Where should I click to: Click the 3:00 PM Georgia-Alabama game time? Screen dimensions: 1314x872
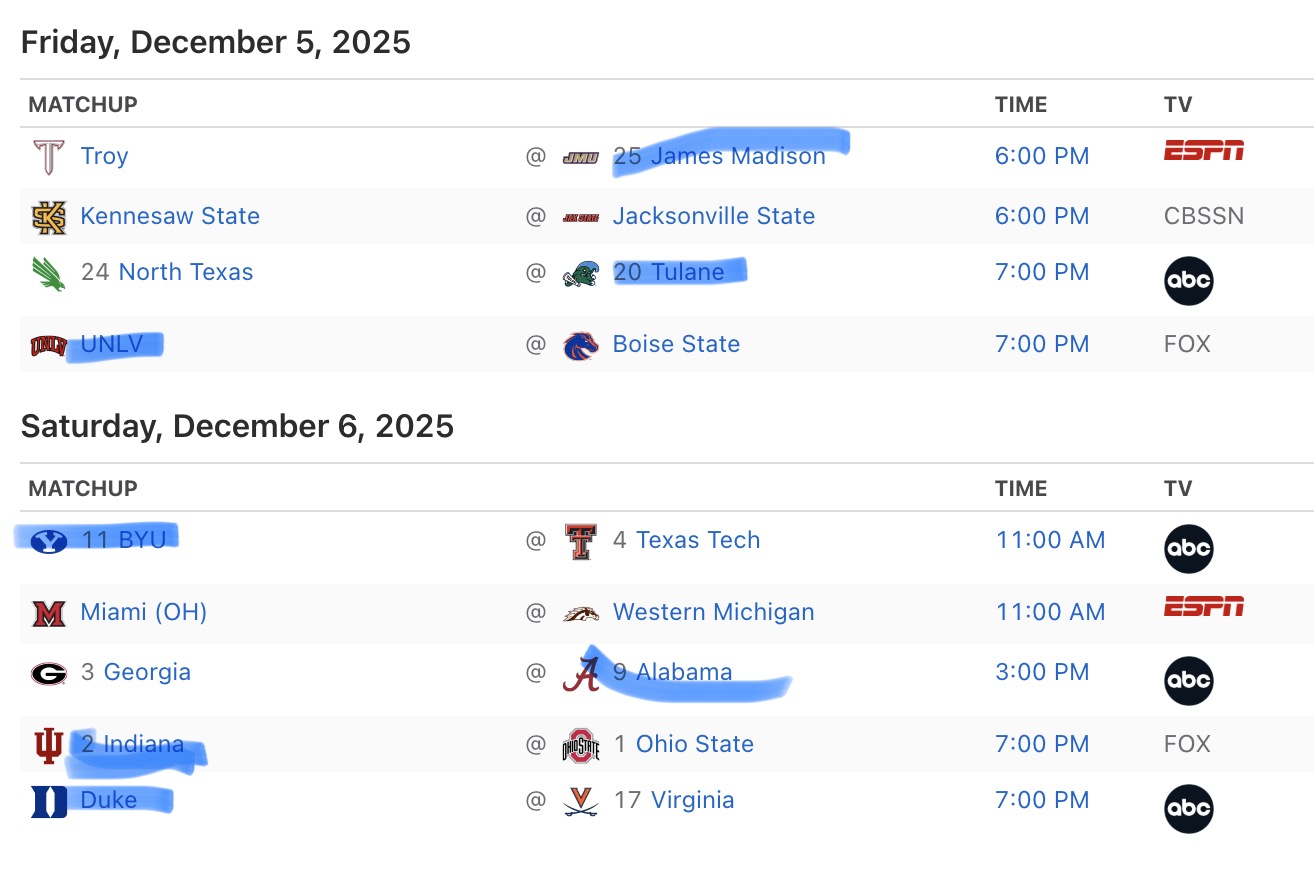1042,672
